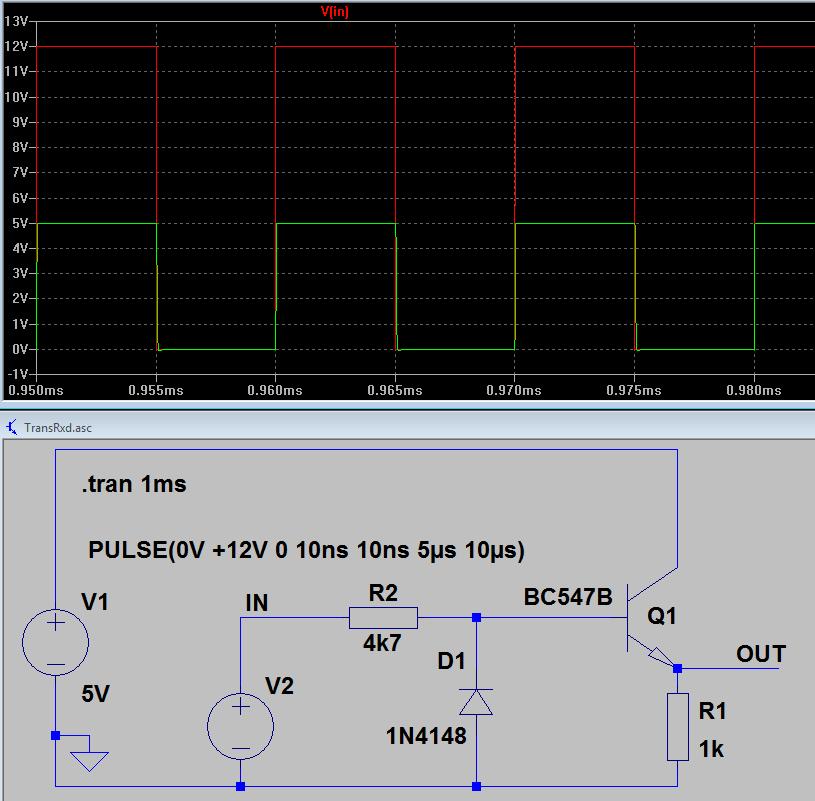Click the 5V vertical axis label
Image resolution: width=815 pixels, height=801 pixels.
tap(20, 223)
